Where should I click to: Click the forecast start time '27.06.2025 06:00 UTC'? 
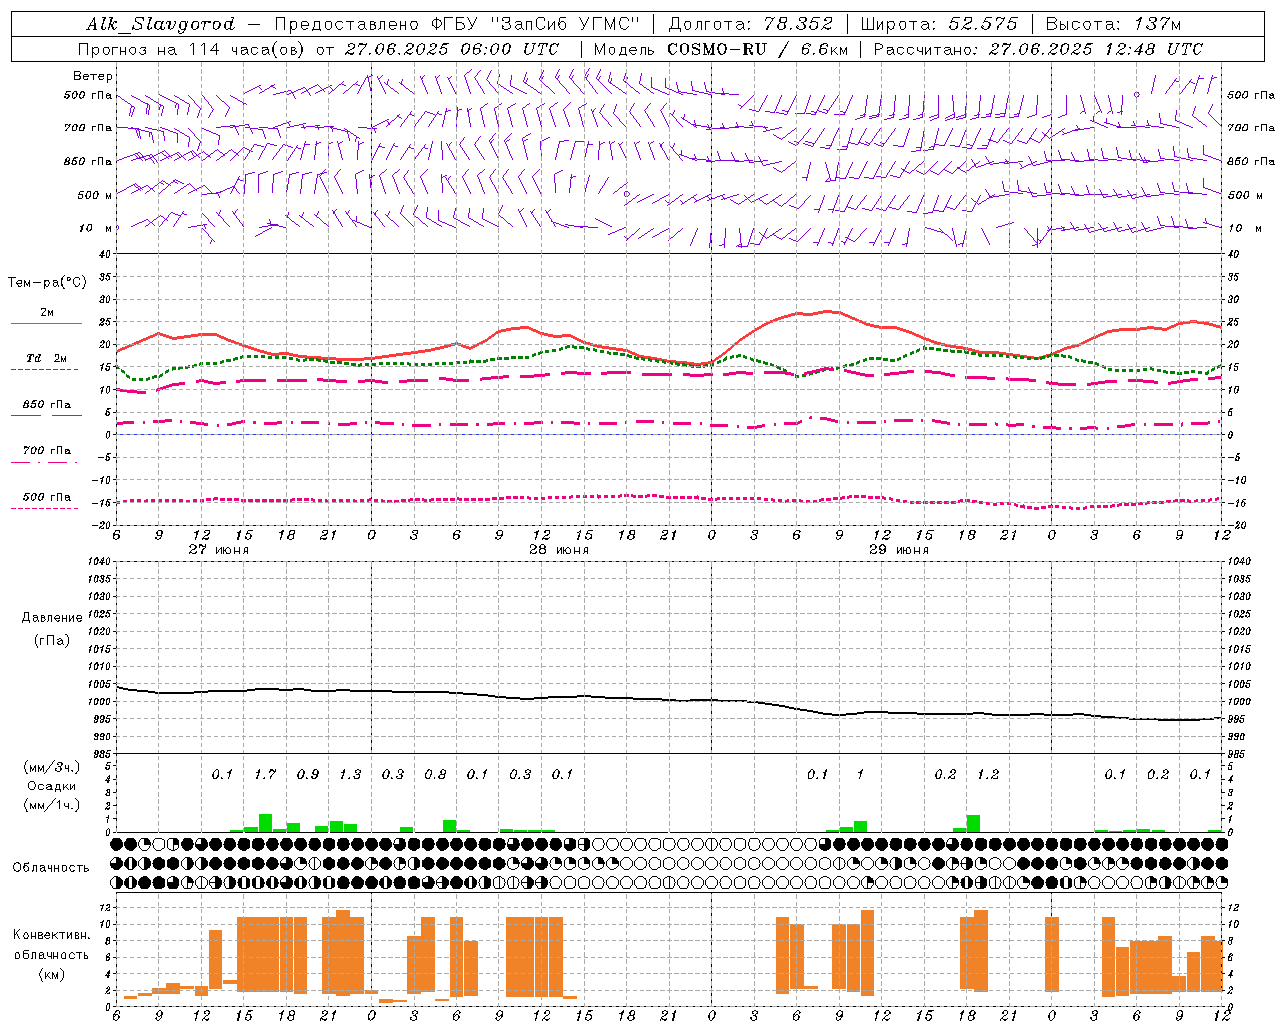(x=452, y=49)
